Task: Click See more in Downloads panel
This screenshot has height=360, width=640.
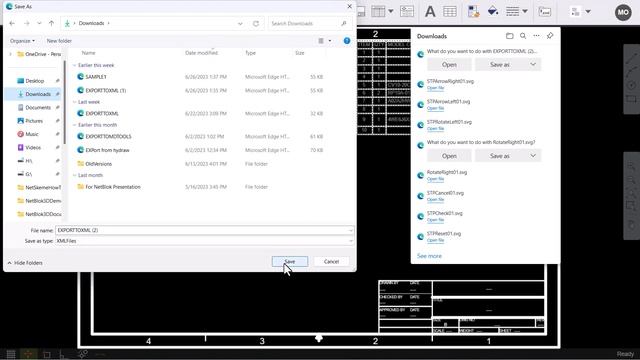Action: point(429,256)
